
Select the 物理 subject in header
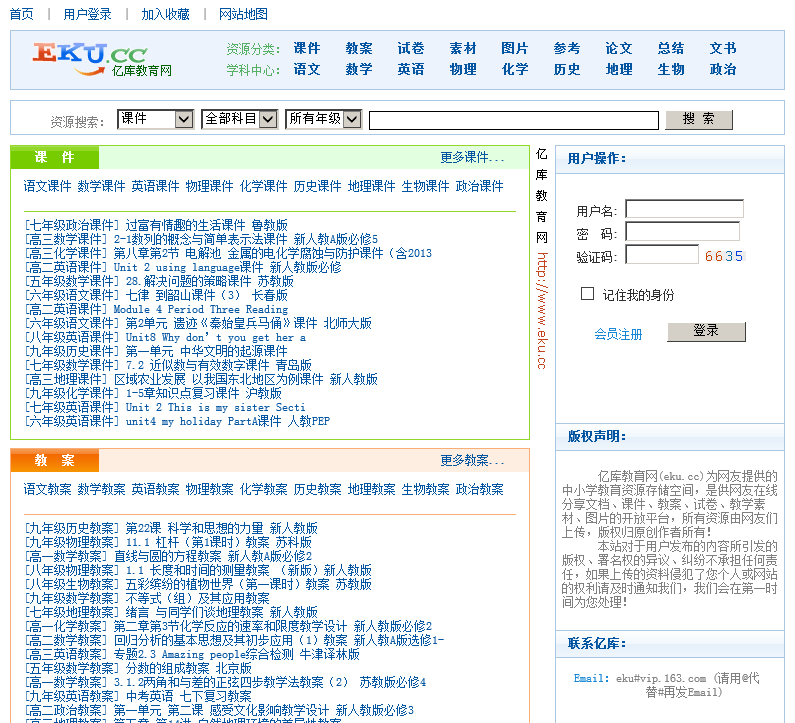click(x=463, y=69)
